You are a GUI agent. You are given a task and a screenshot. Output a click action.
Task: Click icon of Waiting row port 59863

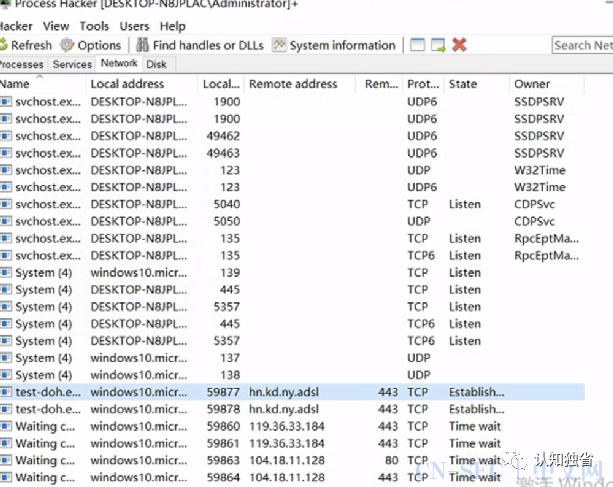(6, 460)
